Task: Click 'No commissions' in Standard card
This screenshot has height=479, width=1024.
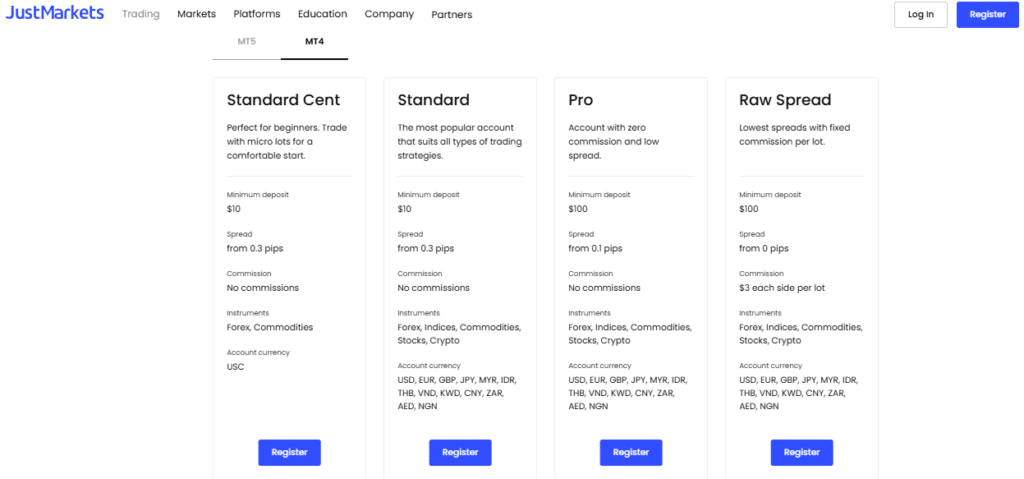Action: pyautogui.click(x=434, y=288)
